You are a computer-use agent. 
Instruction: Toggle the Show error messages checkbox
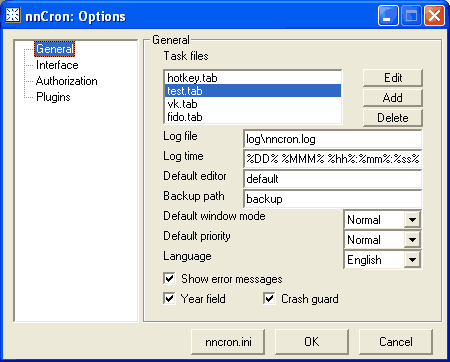click(x=170, y=278)
